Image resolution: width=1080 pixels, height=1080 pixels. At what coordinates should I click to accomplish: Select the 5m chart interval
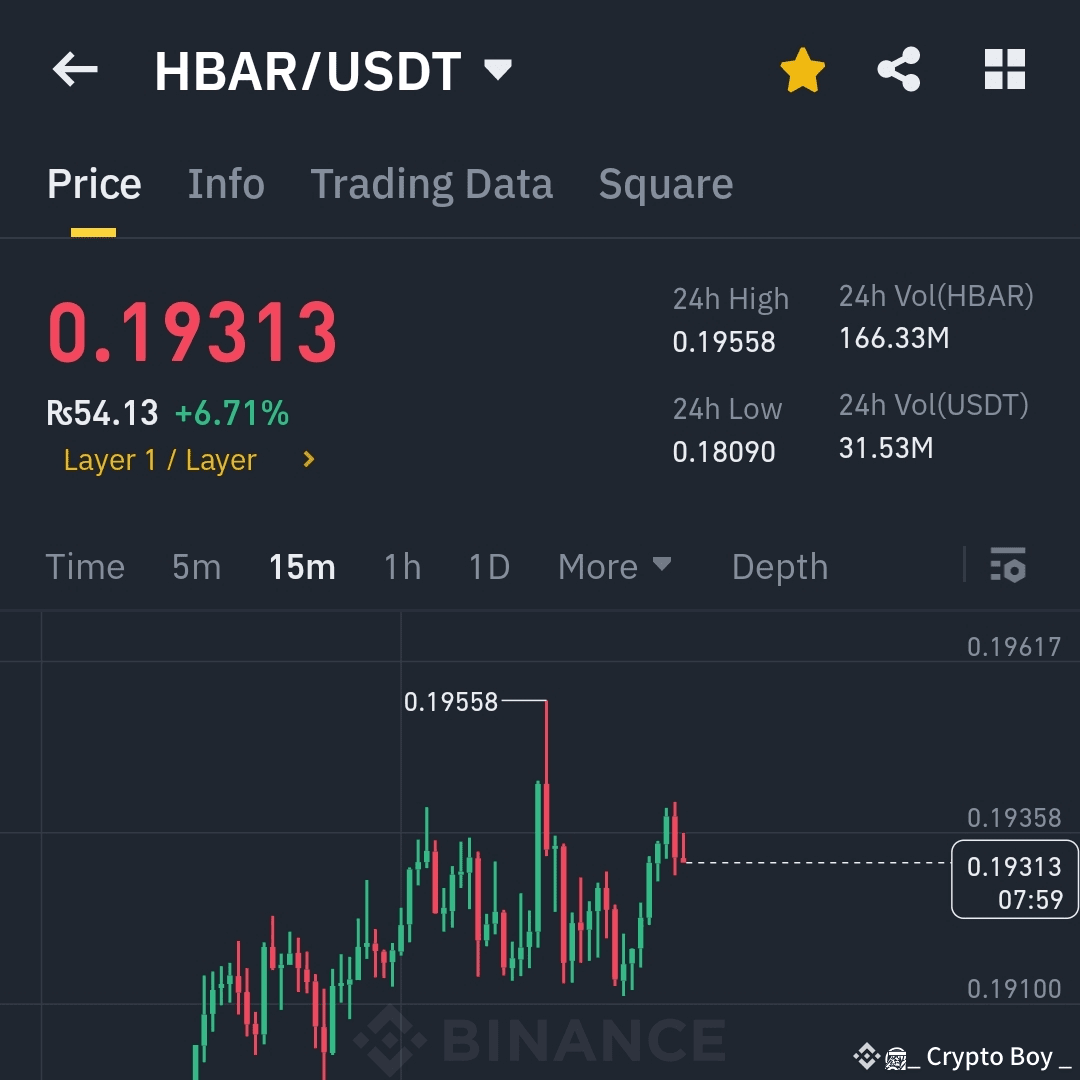click(196, 567)
